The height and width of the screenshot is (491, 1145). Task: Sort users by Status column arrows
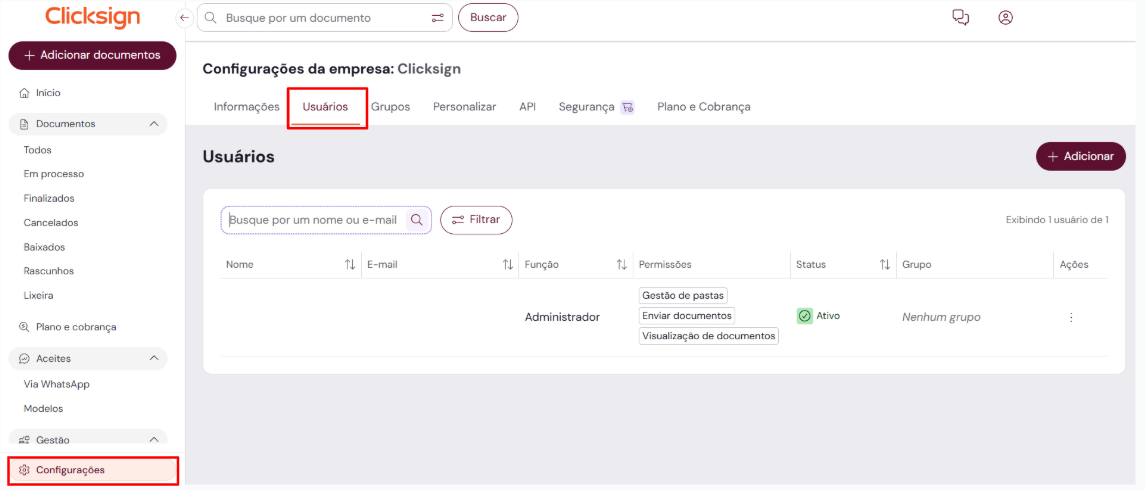point(884,265)
